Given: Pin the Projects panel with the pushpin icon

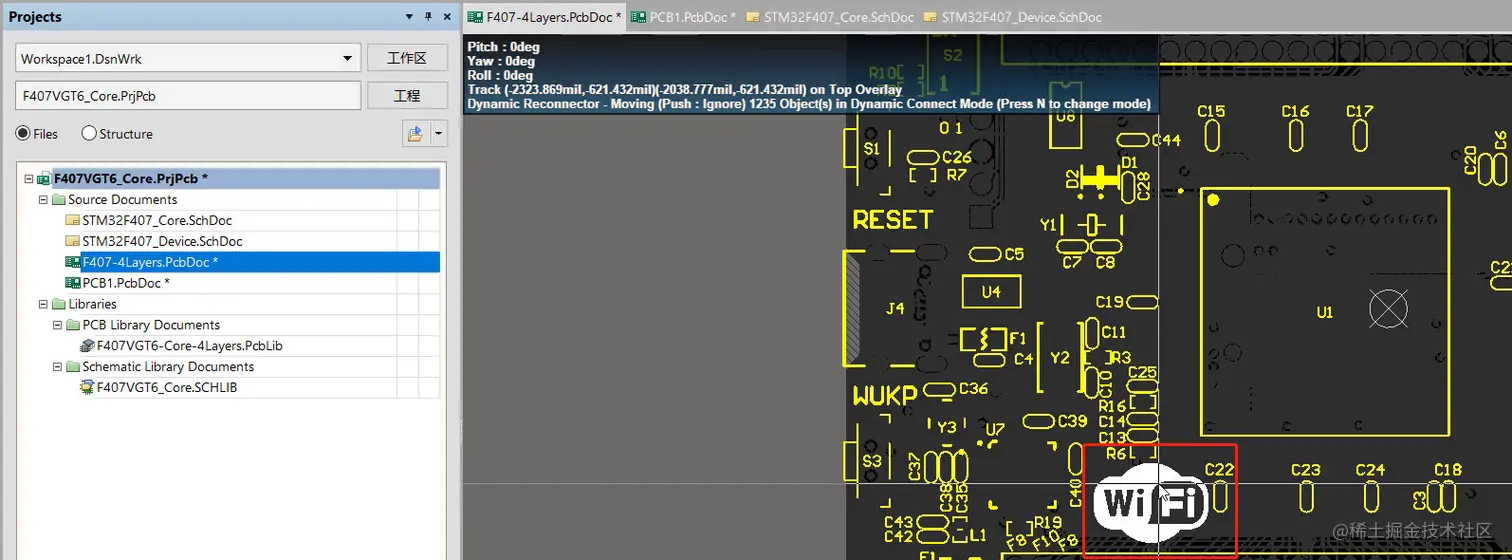Looking at the screenshot, I should click(428, 17).
